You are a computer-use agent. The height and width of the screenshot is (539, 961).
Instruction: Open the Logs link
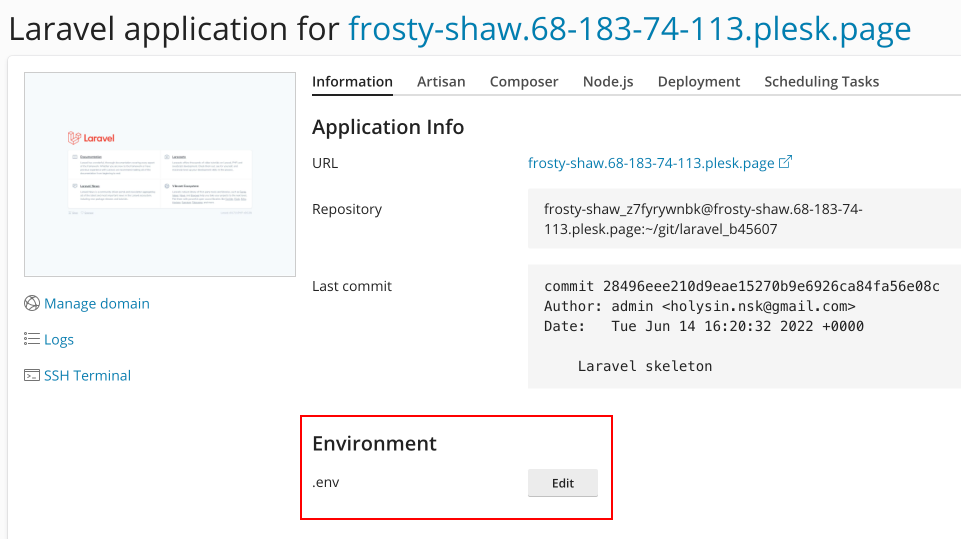[x=59, y=340]
